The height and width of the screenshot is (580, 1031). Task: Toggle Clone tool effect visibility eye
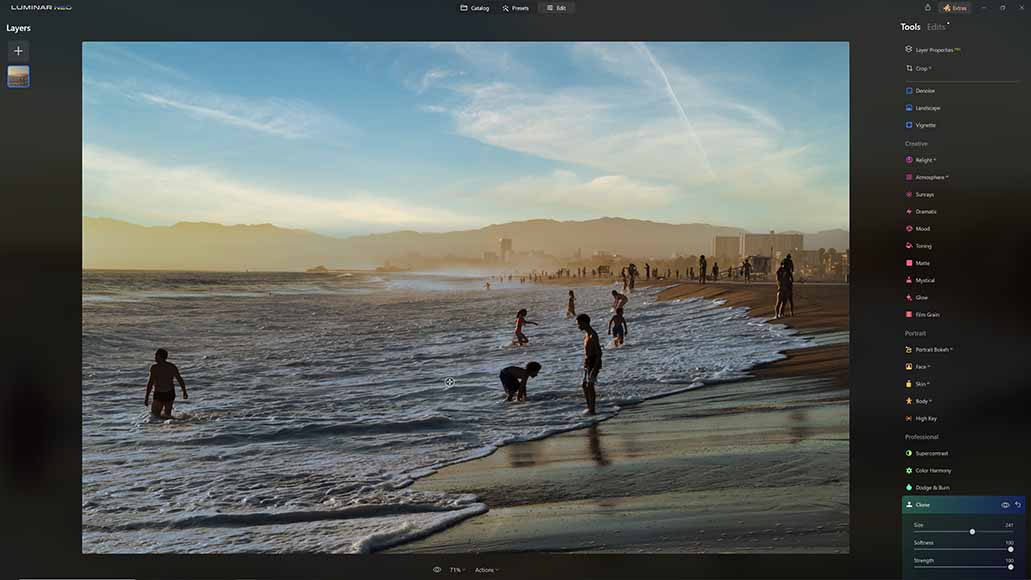(x=1005, y=505)
